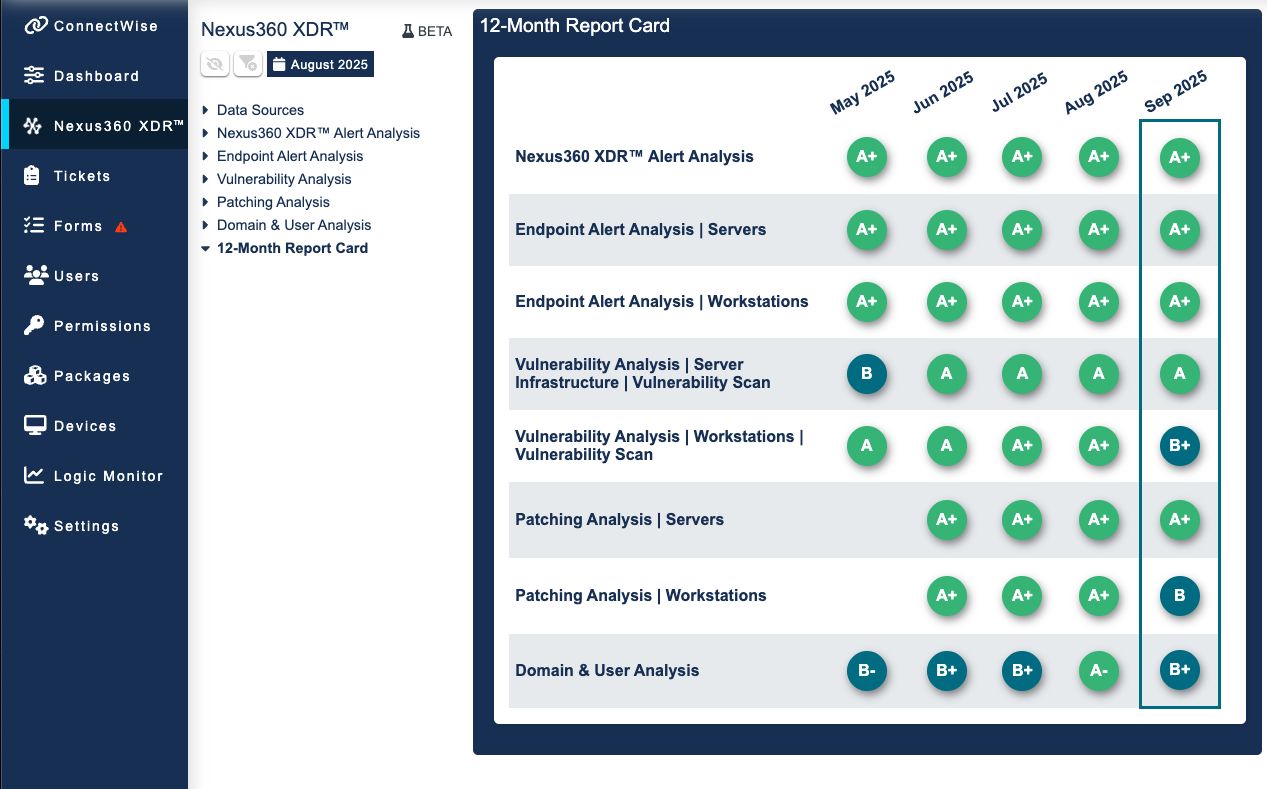Viewport: 1267px width, 789px height.
Task: Open Permissions in the sidebar menu
Action: tap(94, 325)
